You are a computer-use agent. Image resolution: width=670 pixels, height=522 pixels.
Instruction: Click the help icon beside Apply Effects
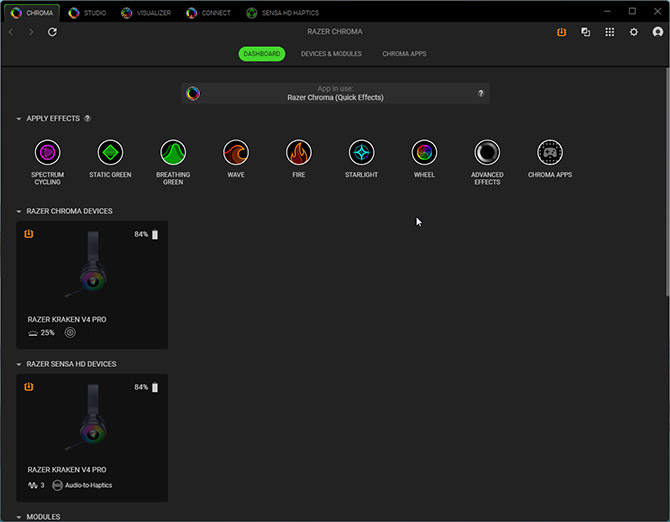[88, 118]
